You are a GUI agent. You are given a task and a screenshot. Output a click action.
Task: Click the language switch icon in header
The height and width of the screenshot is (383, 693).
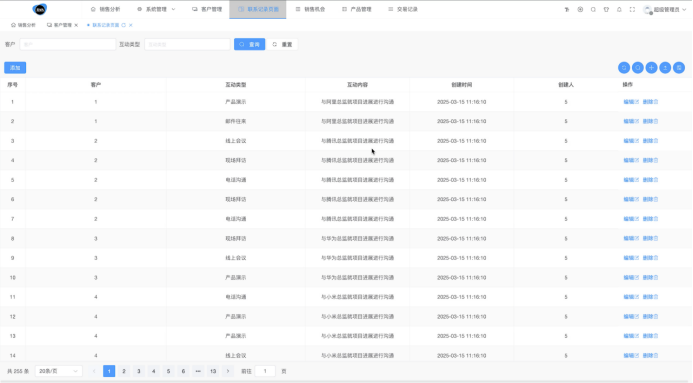tap(580, 9)
